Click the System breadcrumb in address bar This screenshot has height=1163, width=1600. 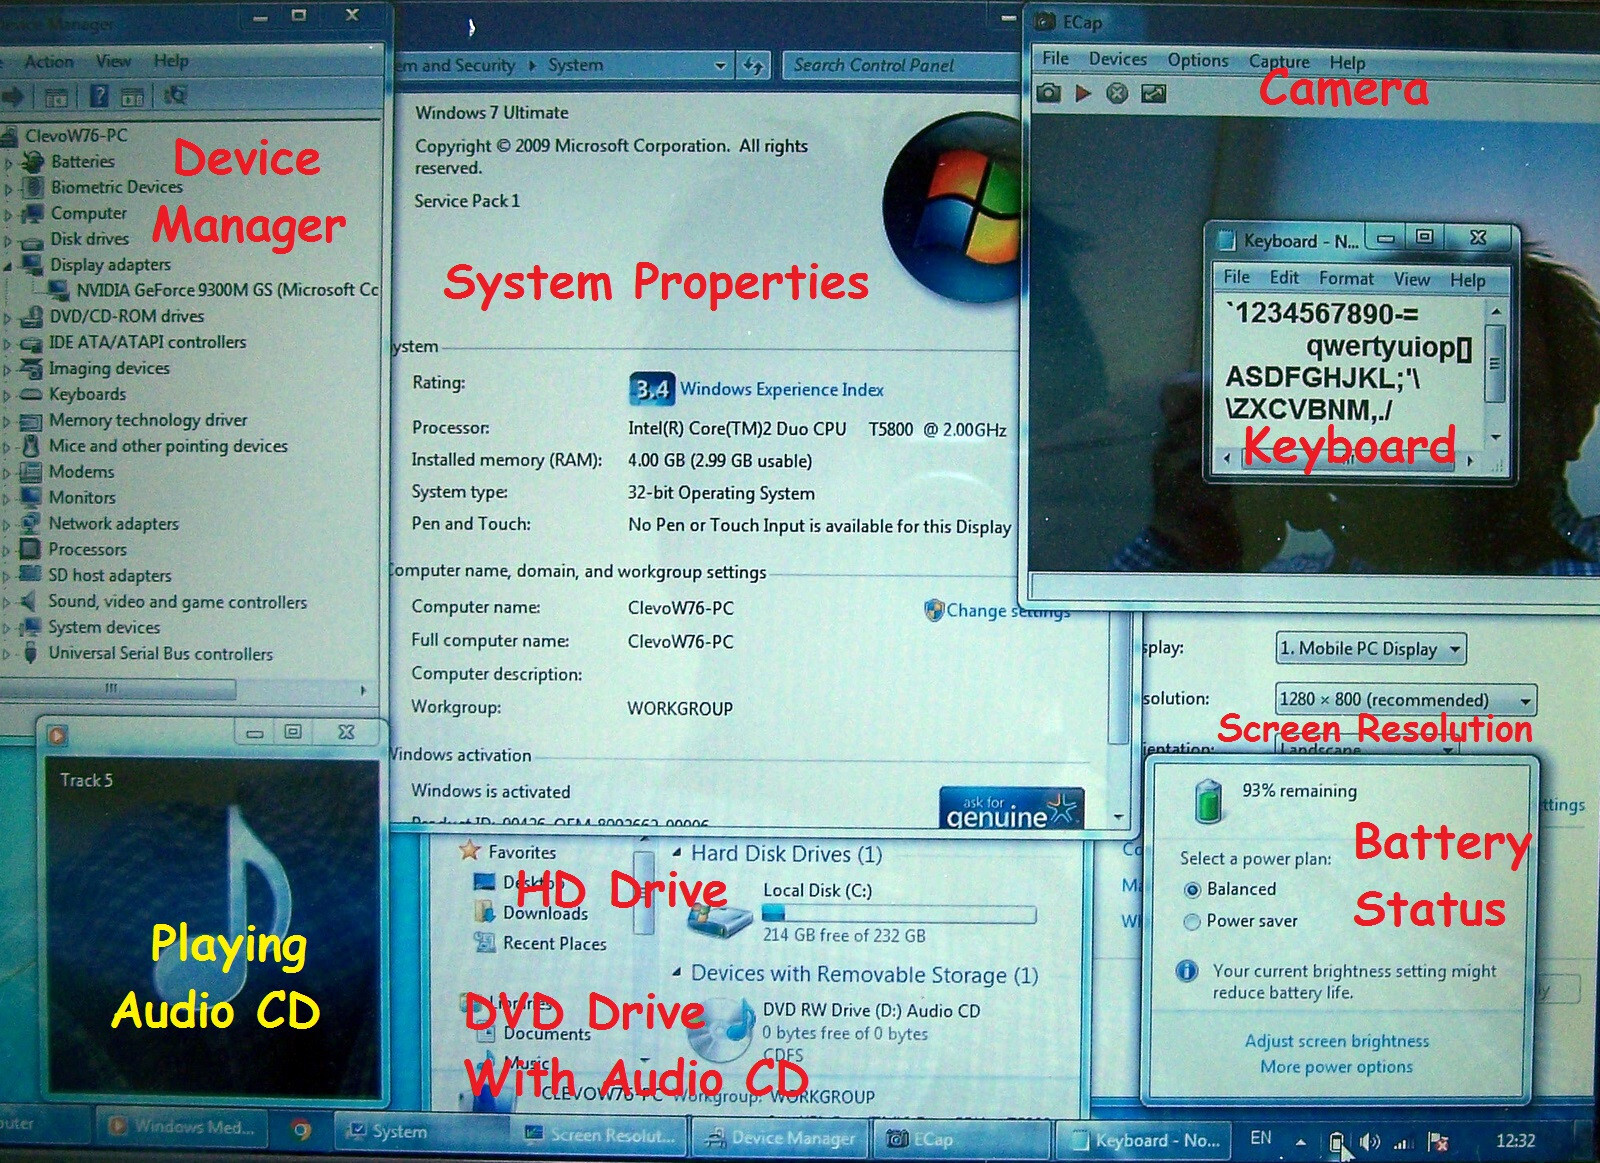(x=575, y=65)
